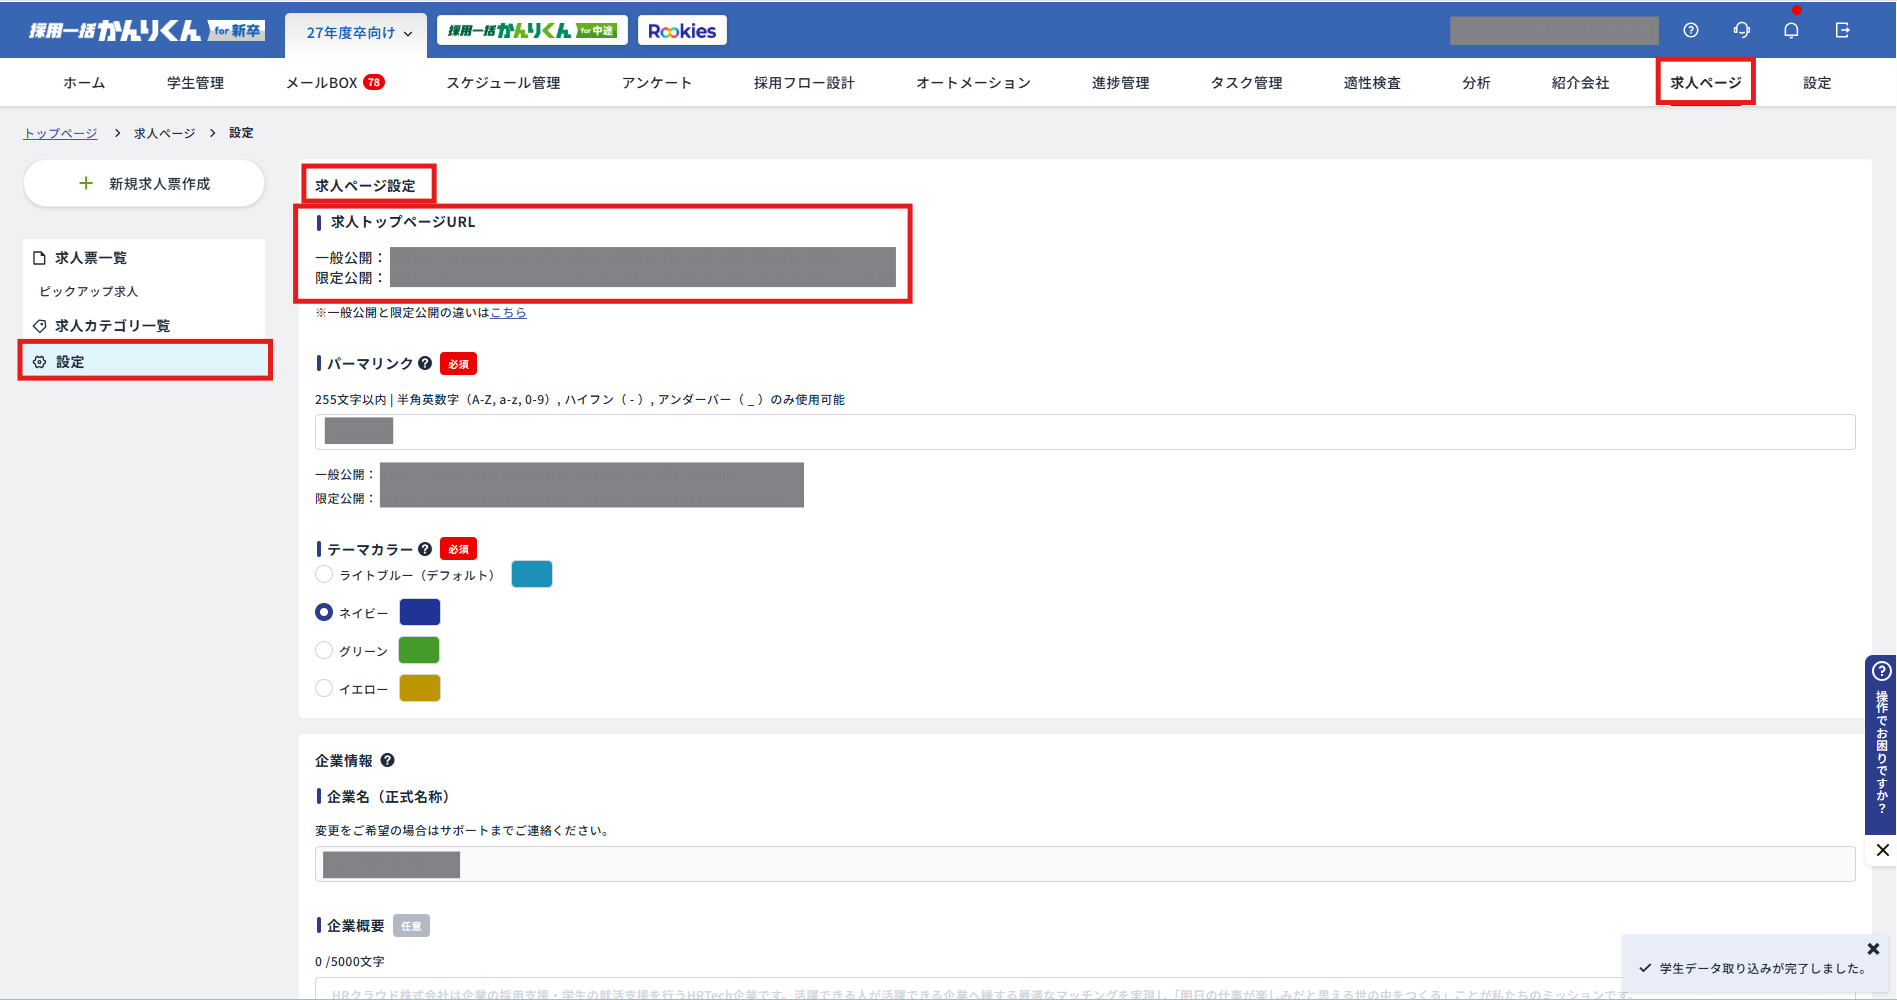Open the notifications bell
Screen dimensions: 1897x1000
(1791, 30)
